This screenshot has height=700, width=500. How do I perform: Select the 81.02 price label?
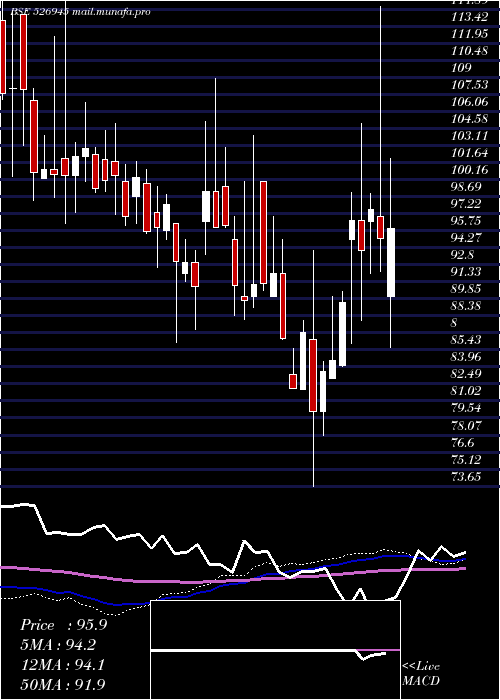(466, 391)
